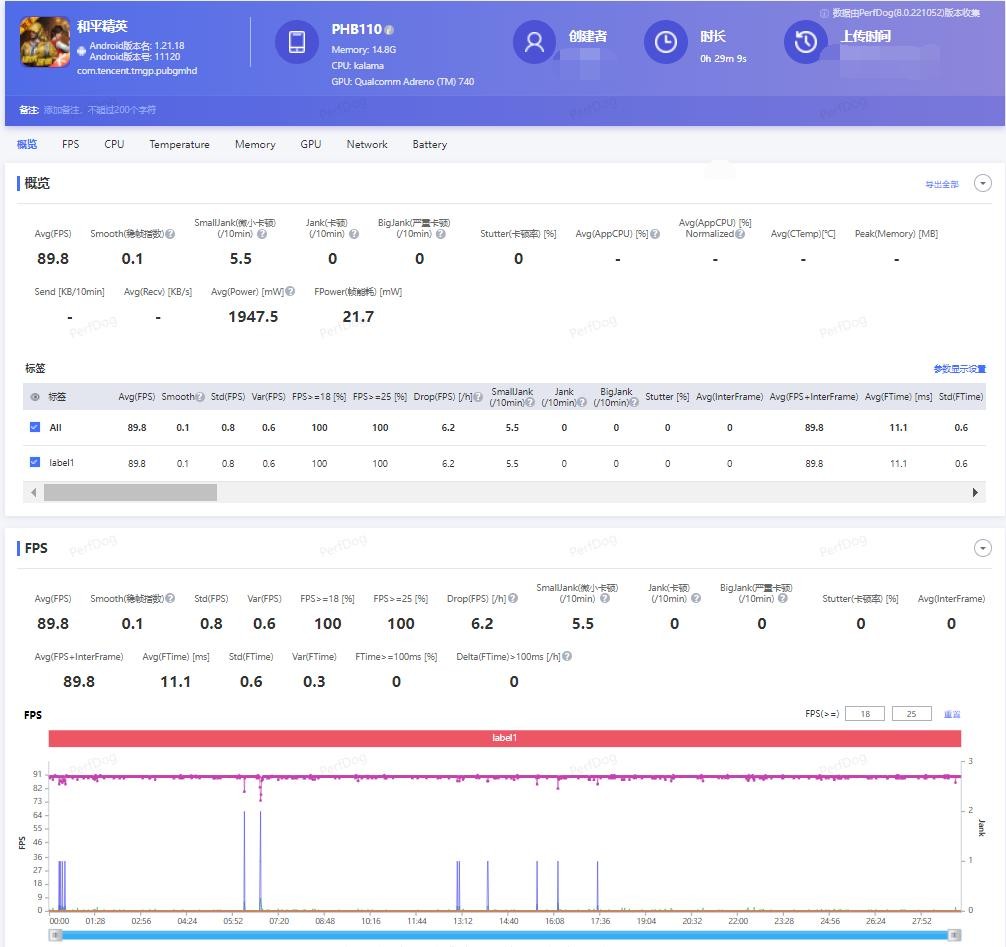Click the red label1 bar above FPS chart
This screenshot has width=1006, height=947.
[x=504, y=738]
